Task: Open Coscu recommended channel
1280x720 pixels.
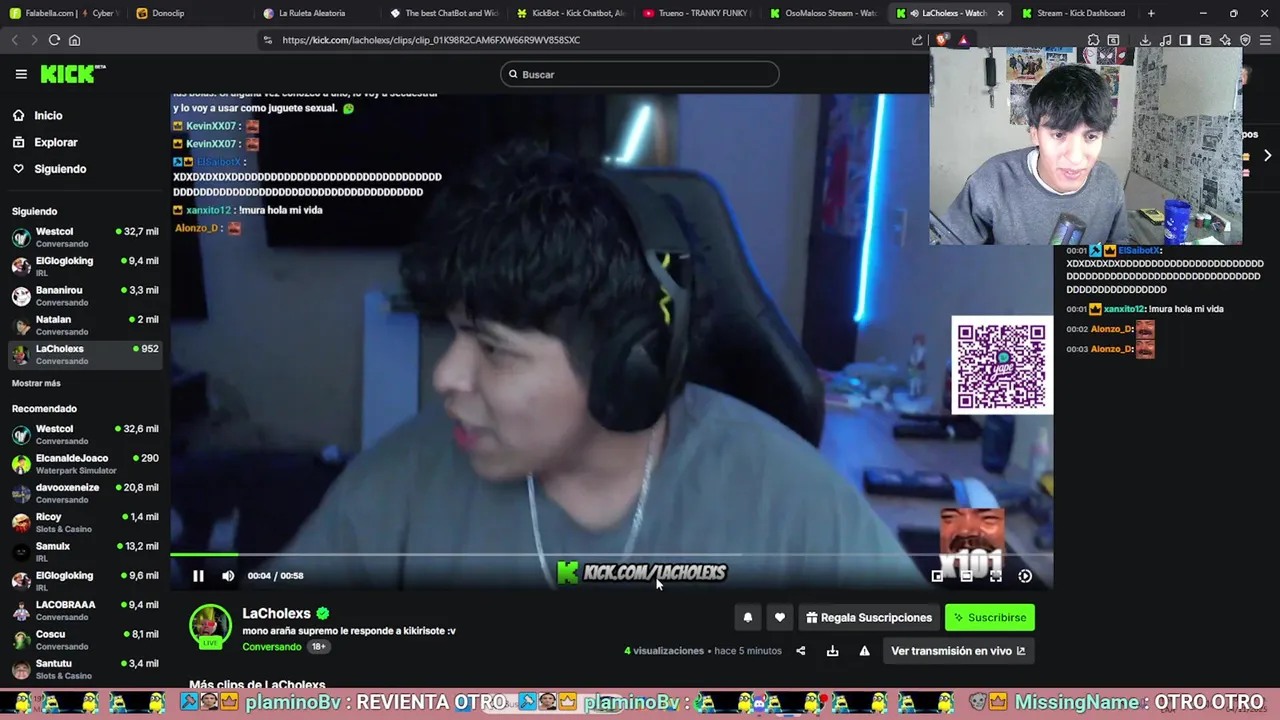Action: (x=85, y=640)
